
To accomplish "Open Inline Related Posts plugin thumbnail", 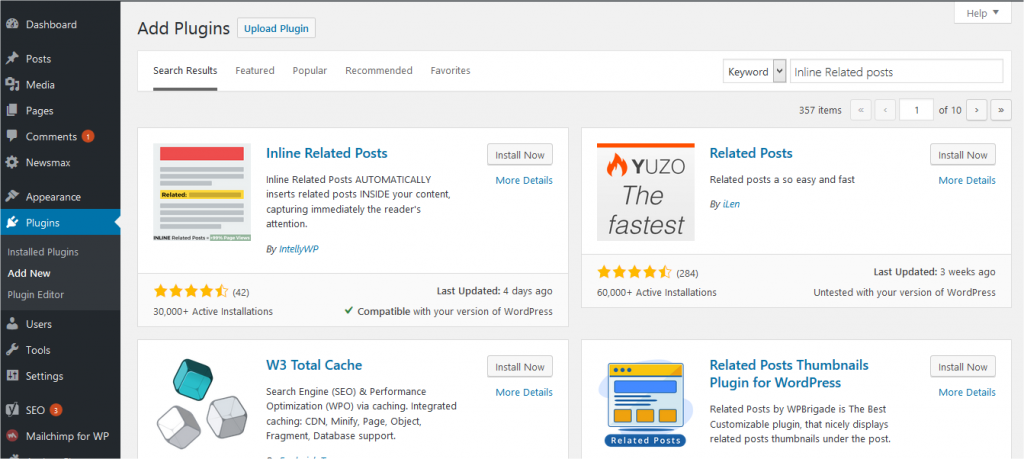I will pos(202,193).
